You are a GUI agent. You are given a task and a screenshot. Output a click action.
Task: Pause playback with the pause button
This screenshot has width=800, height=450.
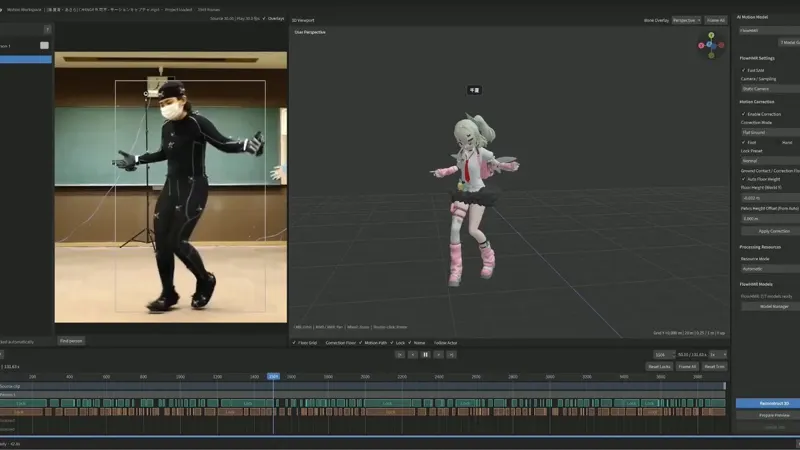tap(425, 355)
